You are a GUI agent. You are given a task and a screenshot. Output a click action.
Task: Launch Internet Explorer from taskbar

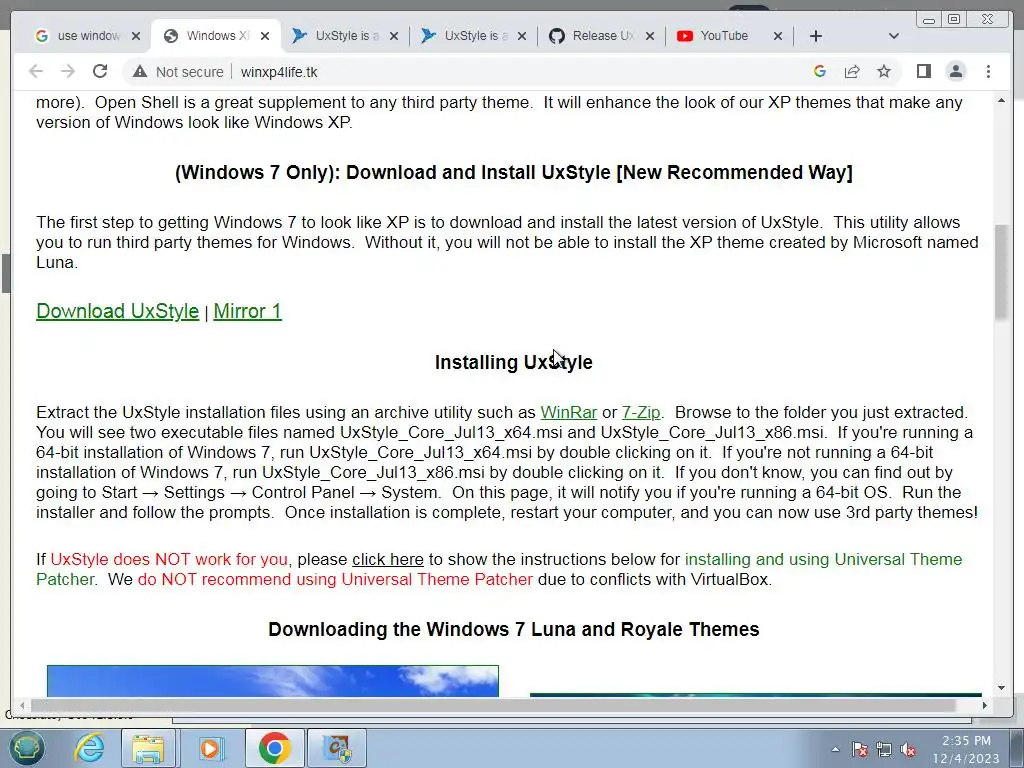pyautogui.click(x=89, y=748)
